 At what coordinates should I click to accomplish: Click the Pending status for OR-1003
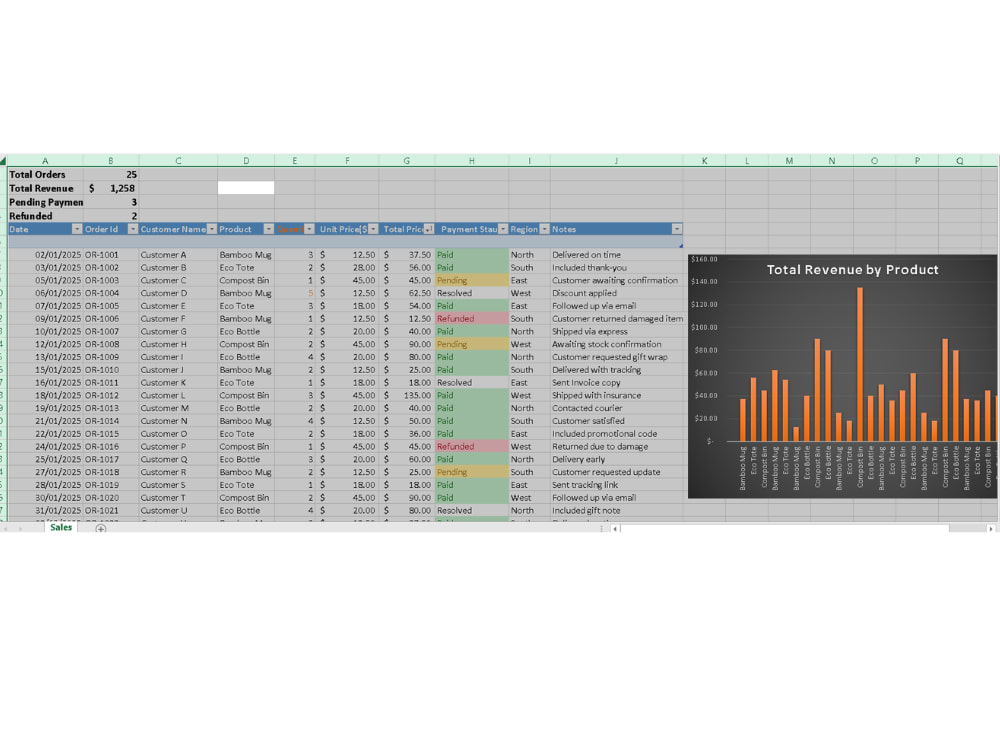472,280
